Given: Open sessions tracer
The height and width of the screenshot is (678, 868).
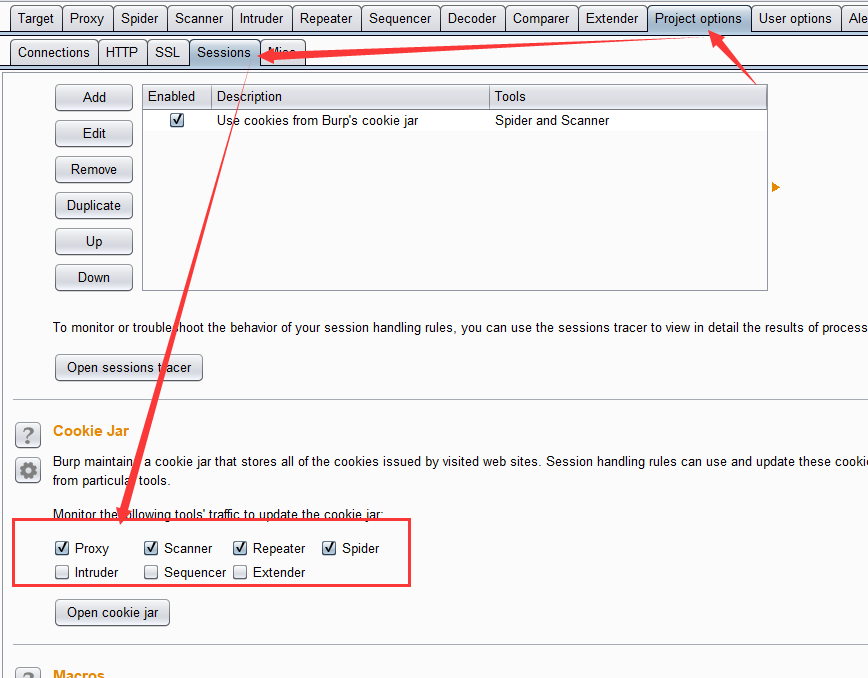Looking at the screenshot, I should (129, 368).
